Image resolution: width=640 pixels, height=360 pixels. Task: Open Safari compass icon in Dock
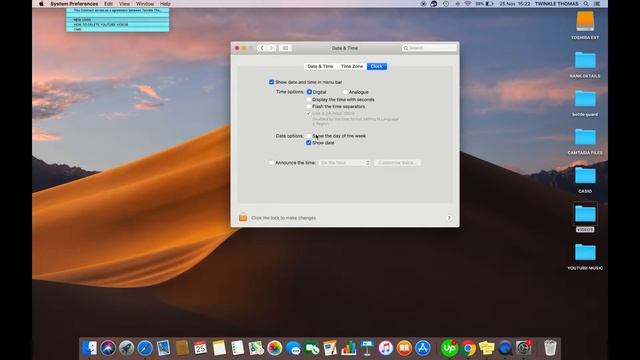145,348
